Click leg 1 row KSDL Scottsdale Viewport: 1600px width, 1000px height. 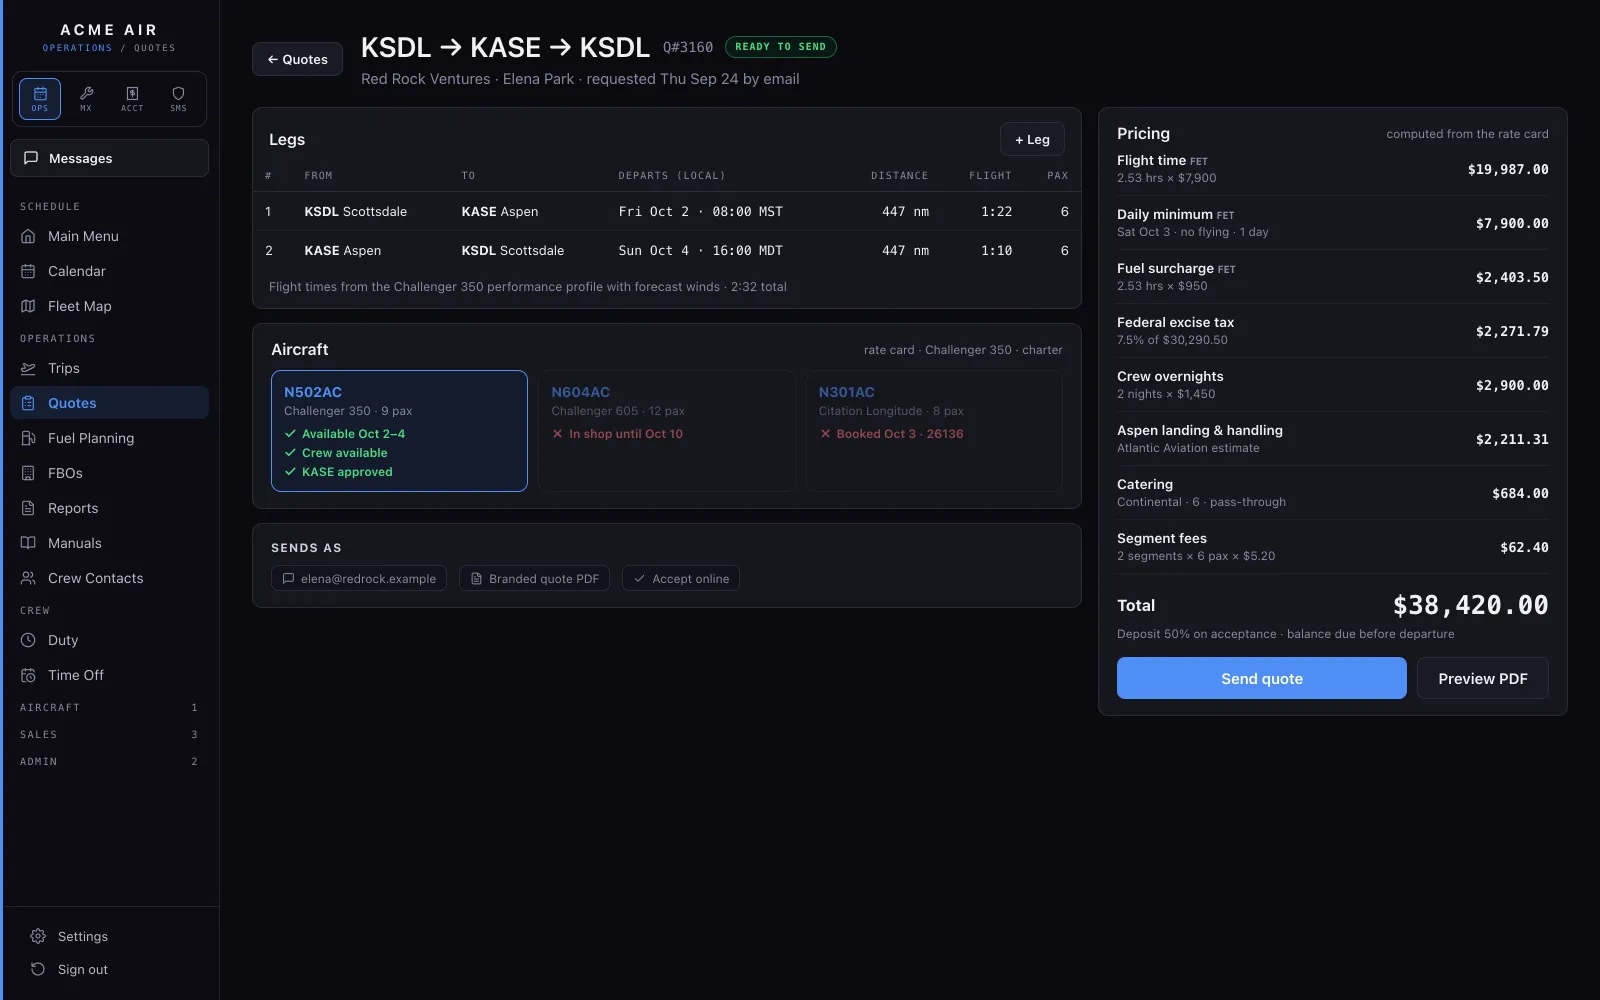(x=667, y=211)
